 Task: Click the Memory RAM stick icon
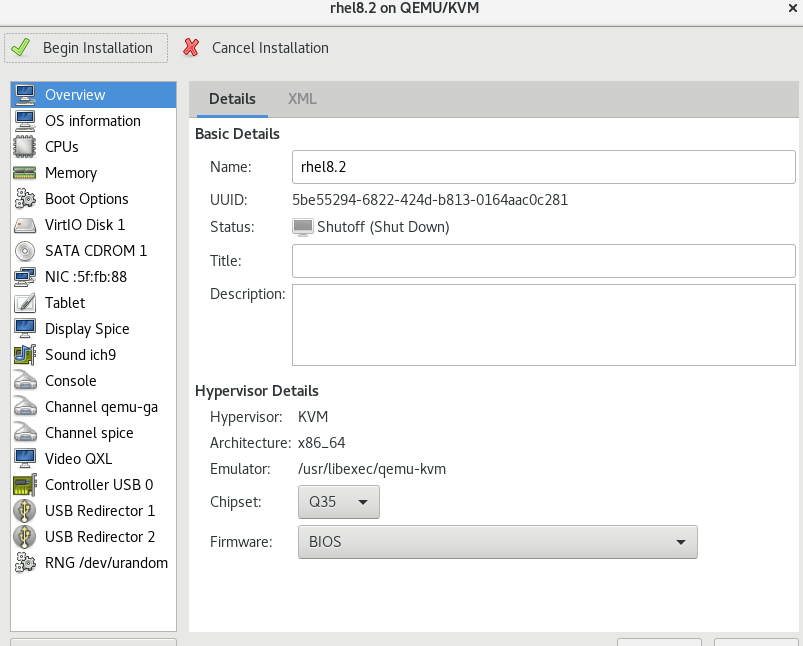click(x=25, y=173)
